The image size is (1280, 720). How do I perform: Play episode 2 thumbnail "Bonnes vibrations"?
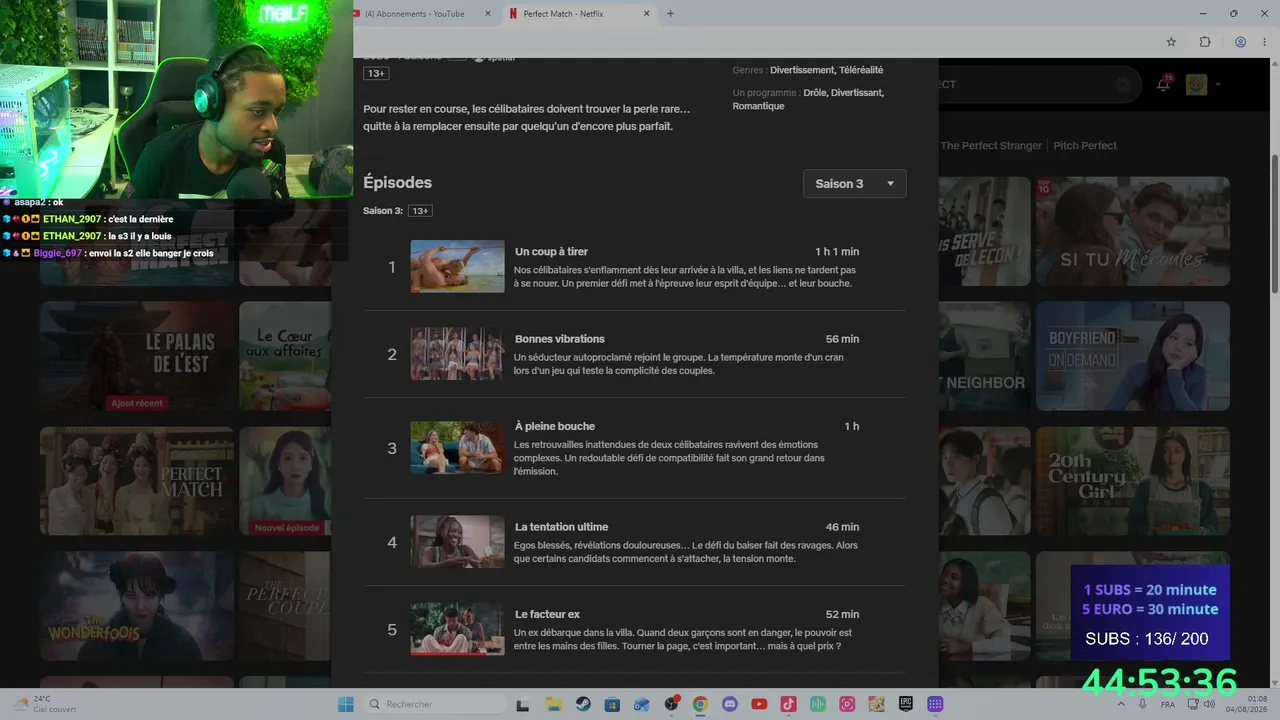[x=457, y=354]
